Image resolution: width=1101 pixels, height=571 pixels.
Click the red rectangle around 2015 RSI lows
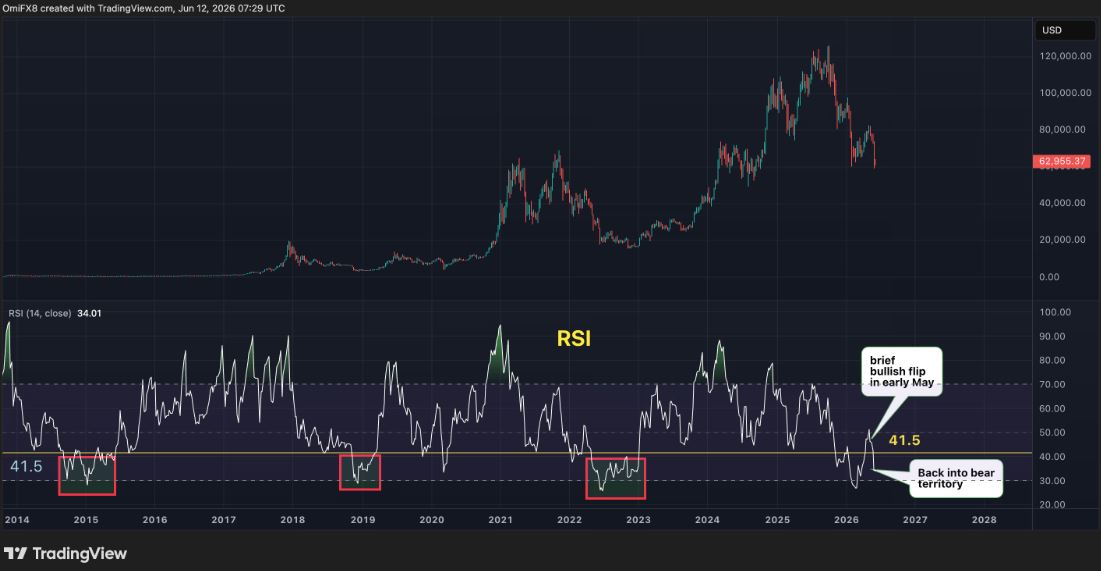coord(87,475)
